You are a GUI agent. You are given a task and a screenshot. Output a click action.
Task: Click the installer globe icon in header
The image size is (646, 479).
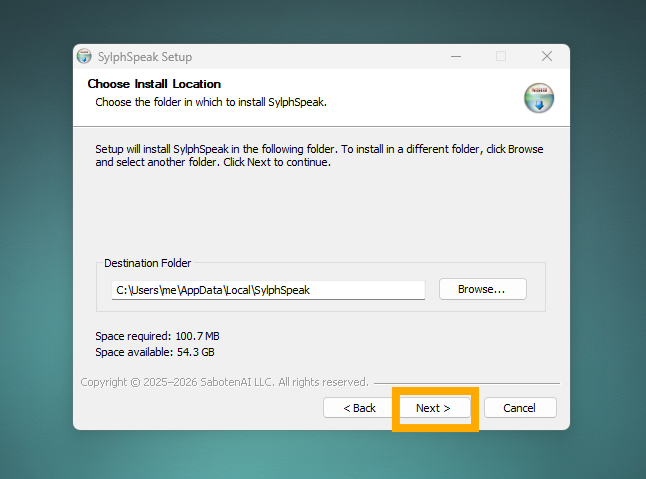tap(538, 98)
